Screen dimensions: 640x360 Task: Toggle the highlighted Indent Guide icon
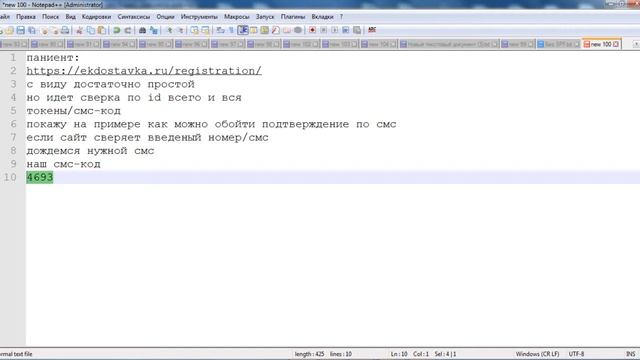point(243,30)
